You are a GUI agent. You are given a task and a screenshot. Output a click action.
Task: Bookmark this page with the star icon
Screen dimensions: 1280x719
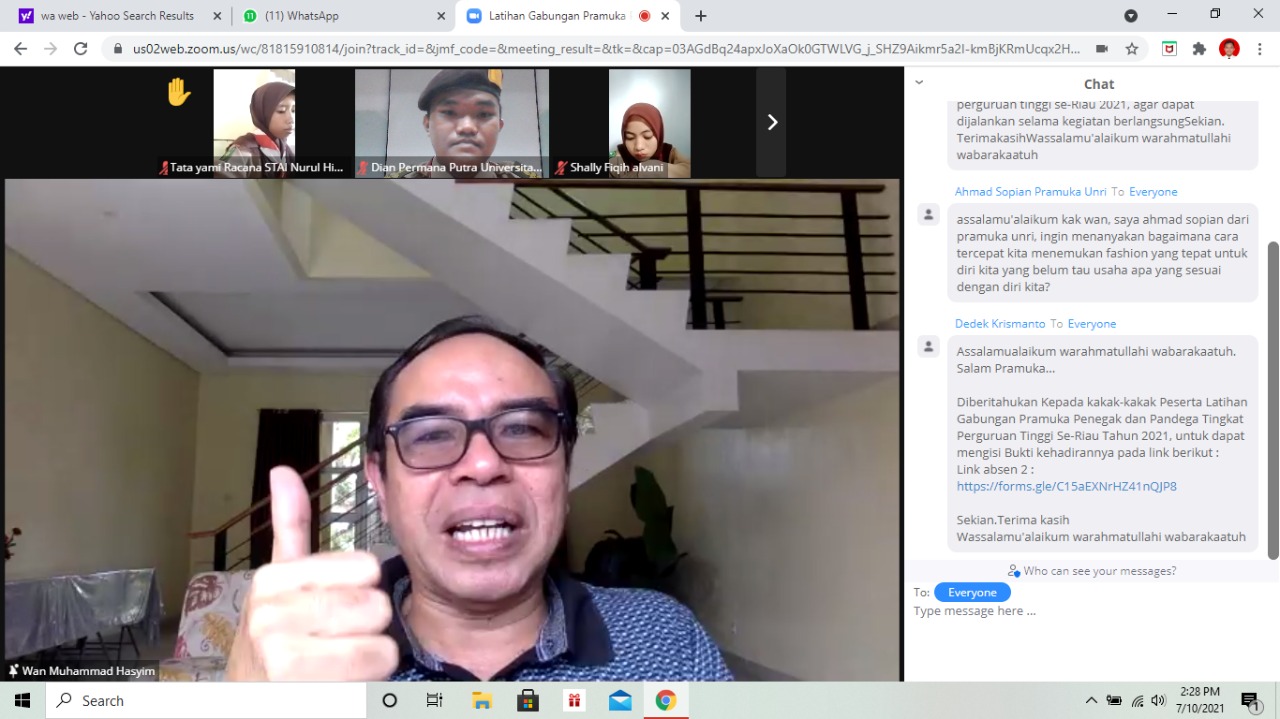coord(1131,48)
